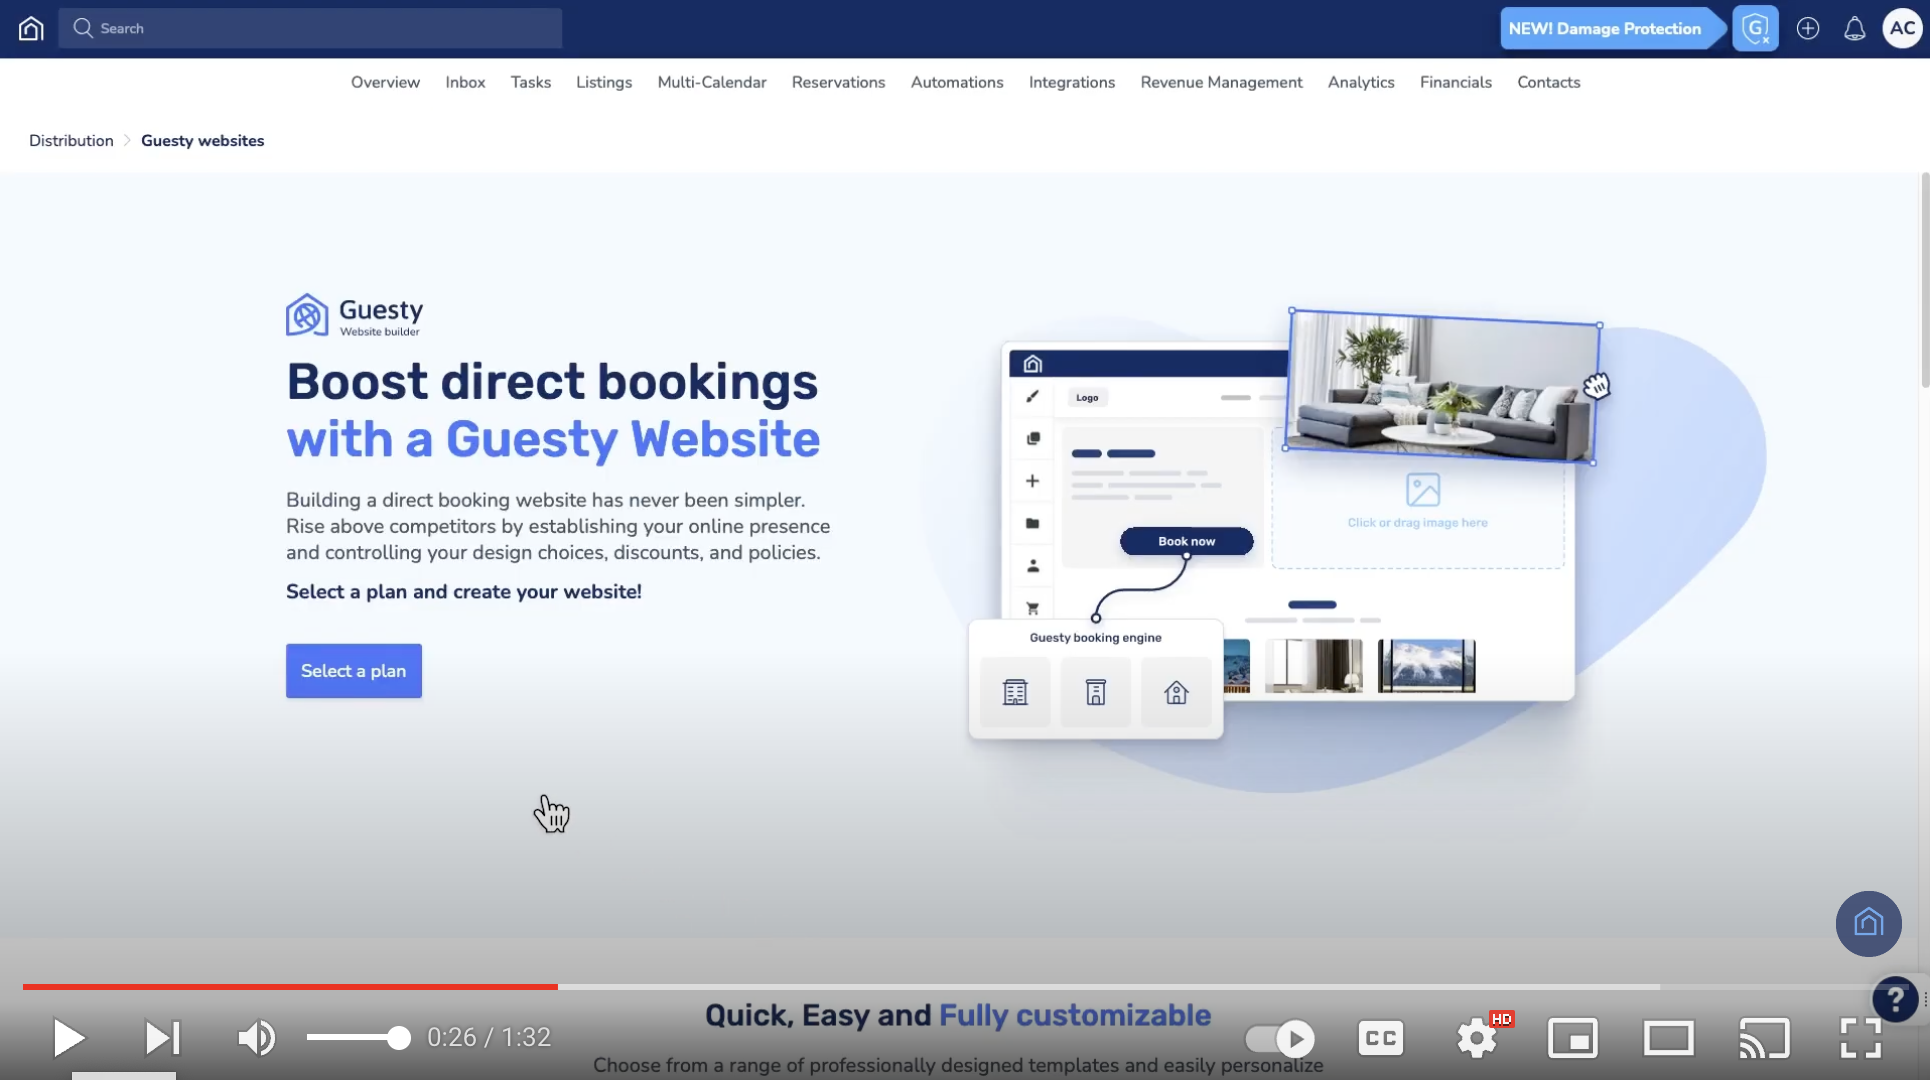Click the plus add icon in top bar

pyautogui.click(x=1807, y=28)
